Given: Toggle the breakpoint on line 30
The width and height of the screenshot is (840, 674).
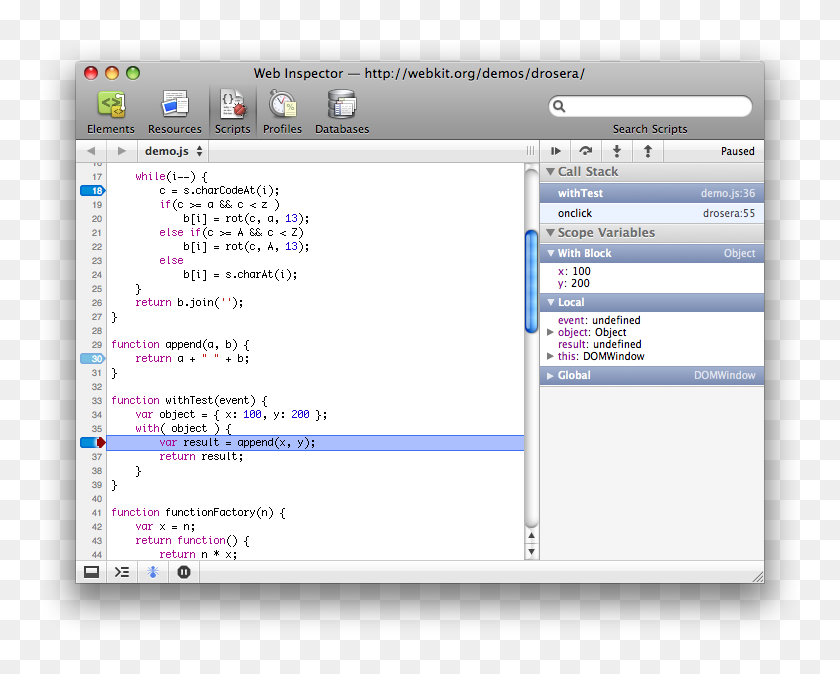Looking at the screenshot, I should click(x=90, y=358).
